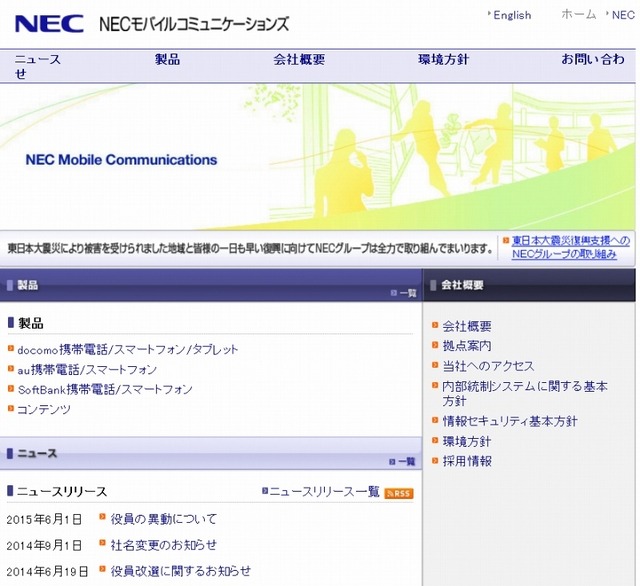The image size is (640, 586).
Task: Click the orange RSS feed icon
Action: click(399, 493)
